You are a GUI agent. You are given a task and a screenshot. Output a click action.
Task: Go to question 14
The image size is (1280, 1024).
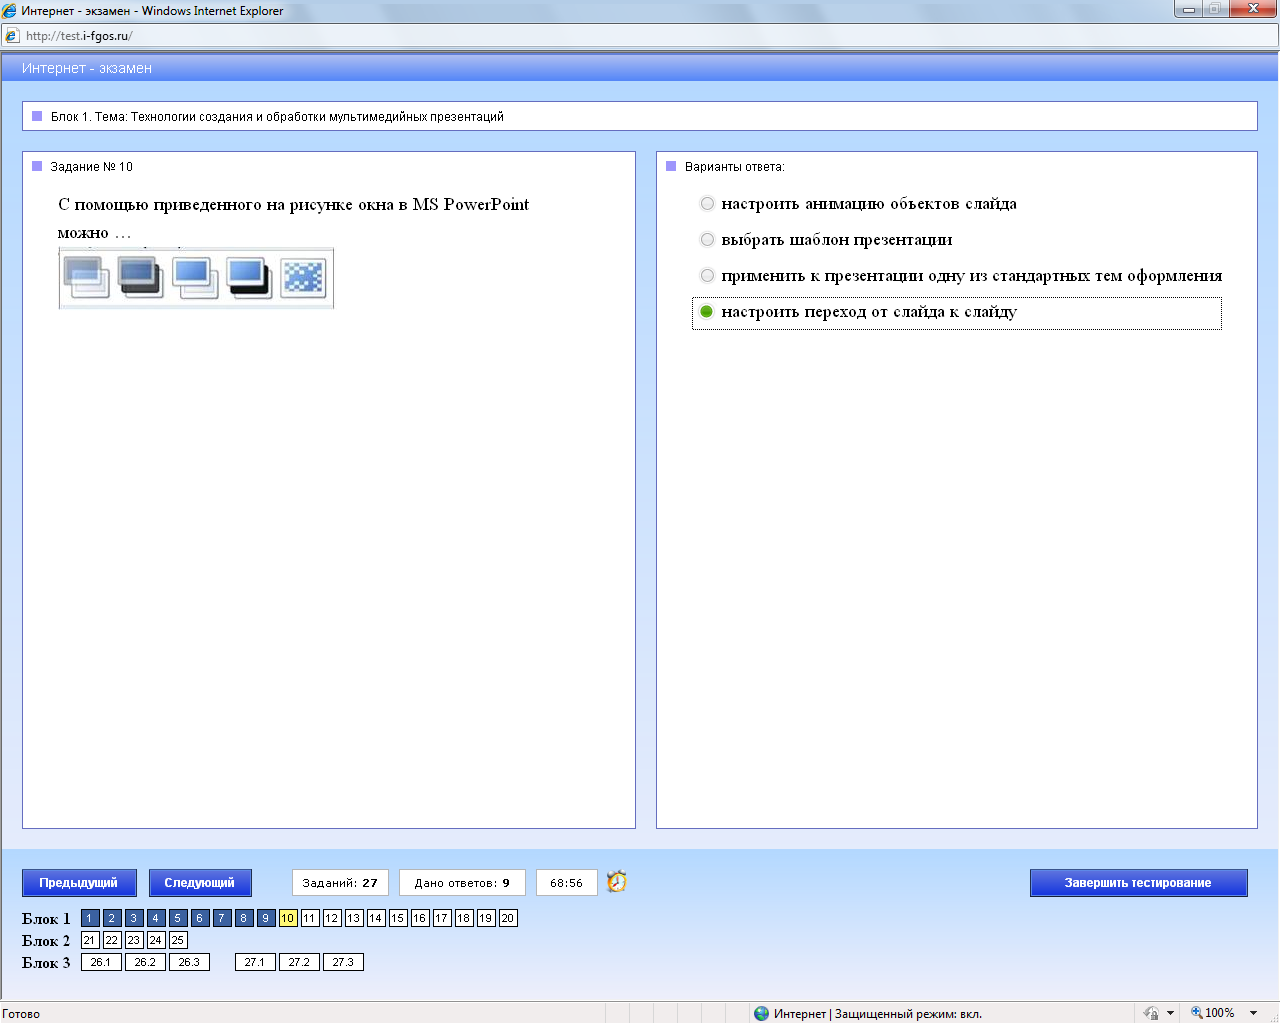[x=376, y=918]
